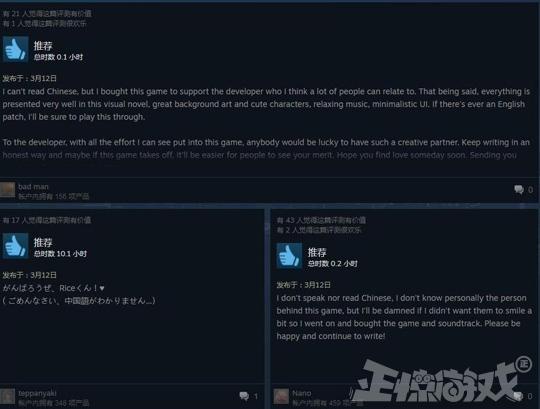The width and height of the screenshot is (540, 409).
Task: Click the thumbs-up icon on Nano's review
Action: pyautogui.click(x=289, y=256)
